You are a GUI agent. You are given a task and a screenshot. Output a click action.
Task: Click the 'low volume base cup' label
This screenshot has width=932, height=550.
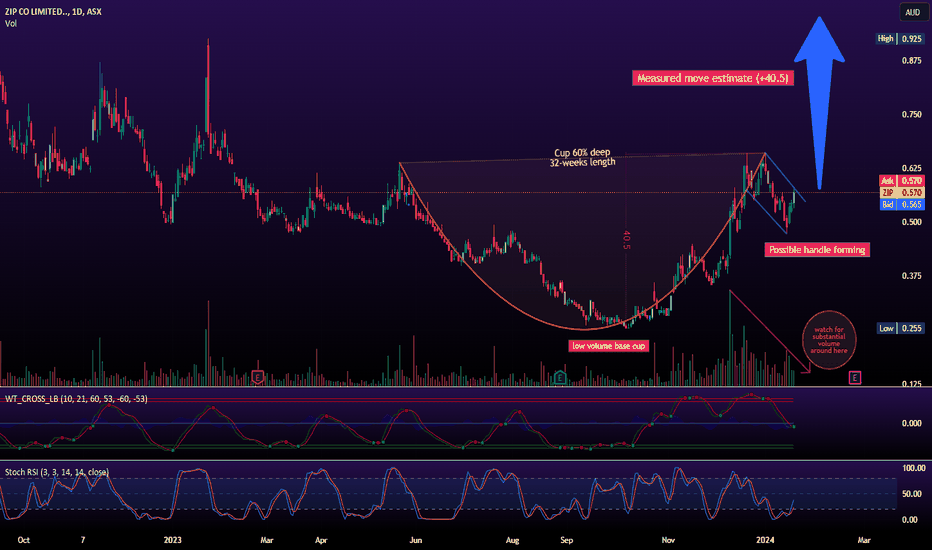coord(608,346)
